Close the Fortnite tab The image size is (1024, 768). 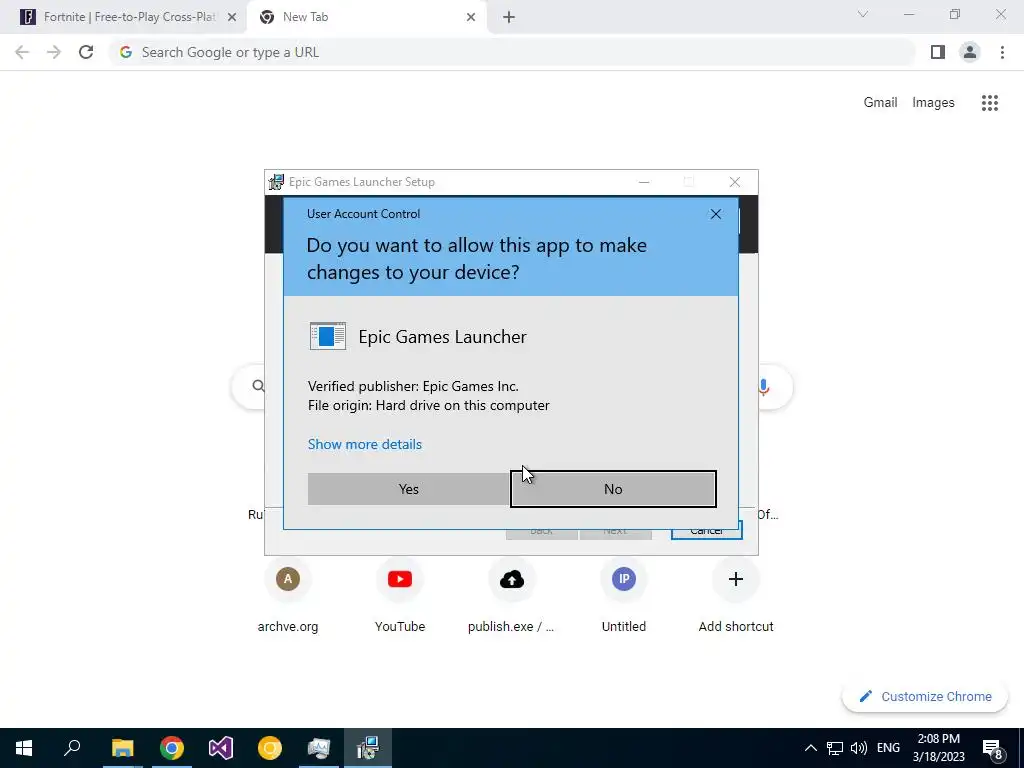tap(232, 17)
